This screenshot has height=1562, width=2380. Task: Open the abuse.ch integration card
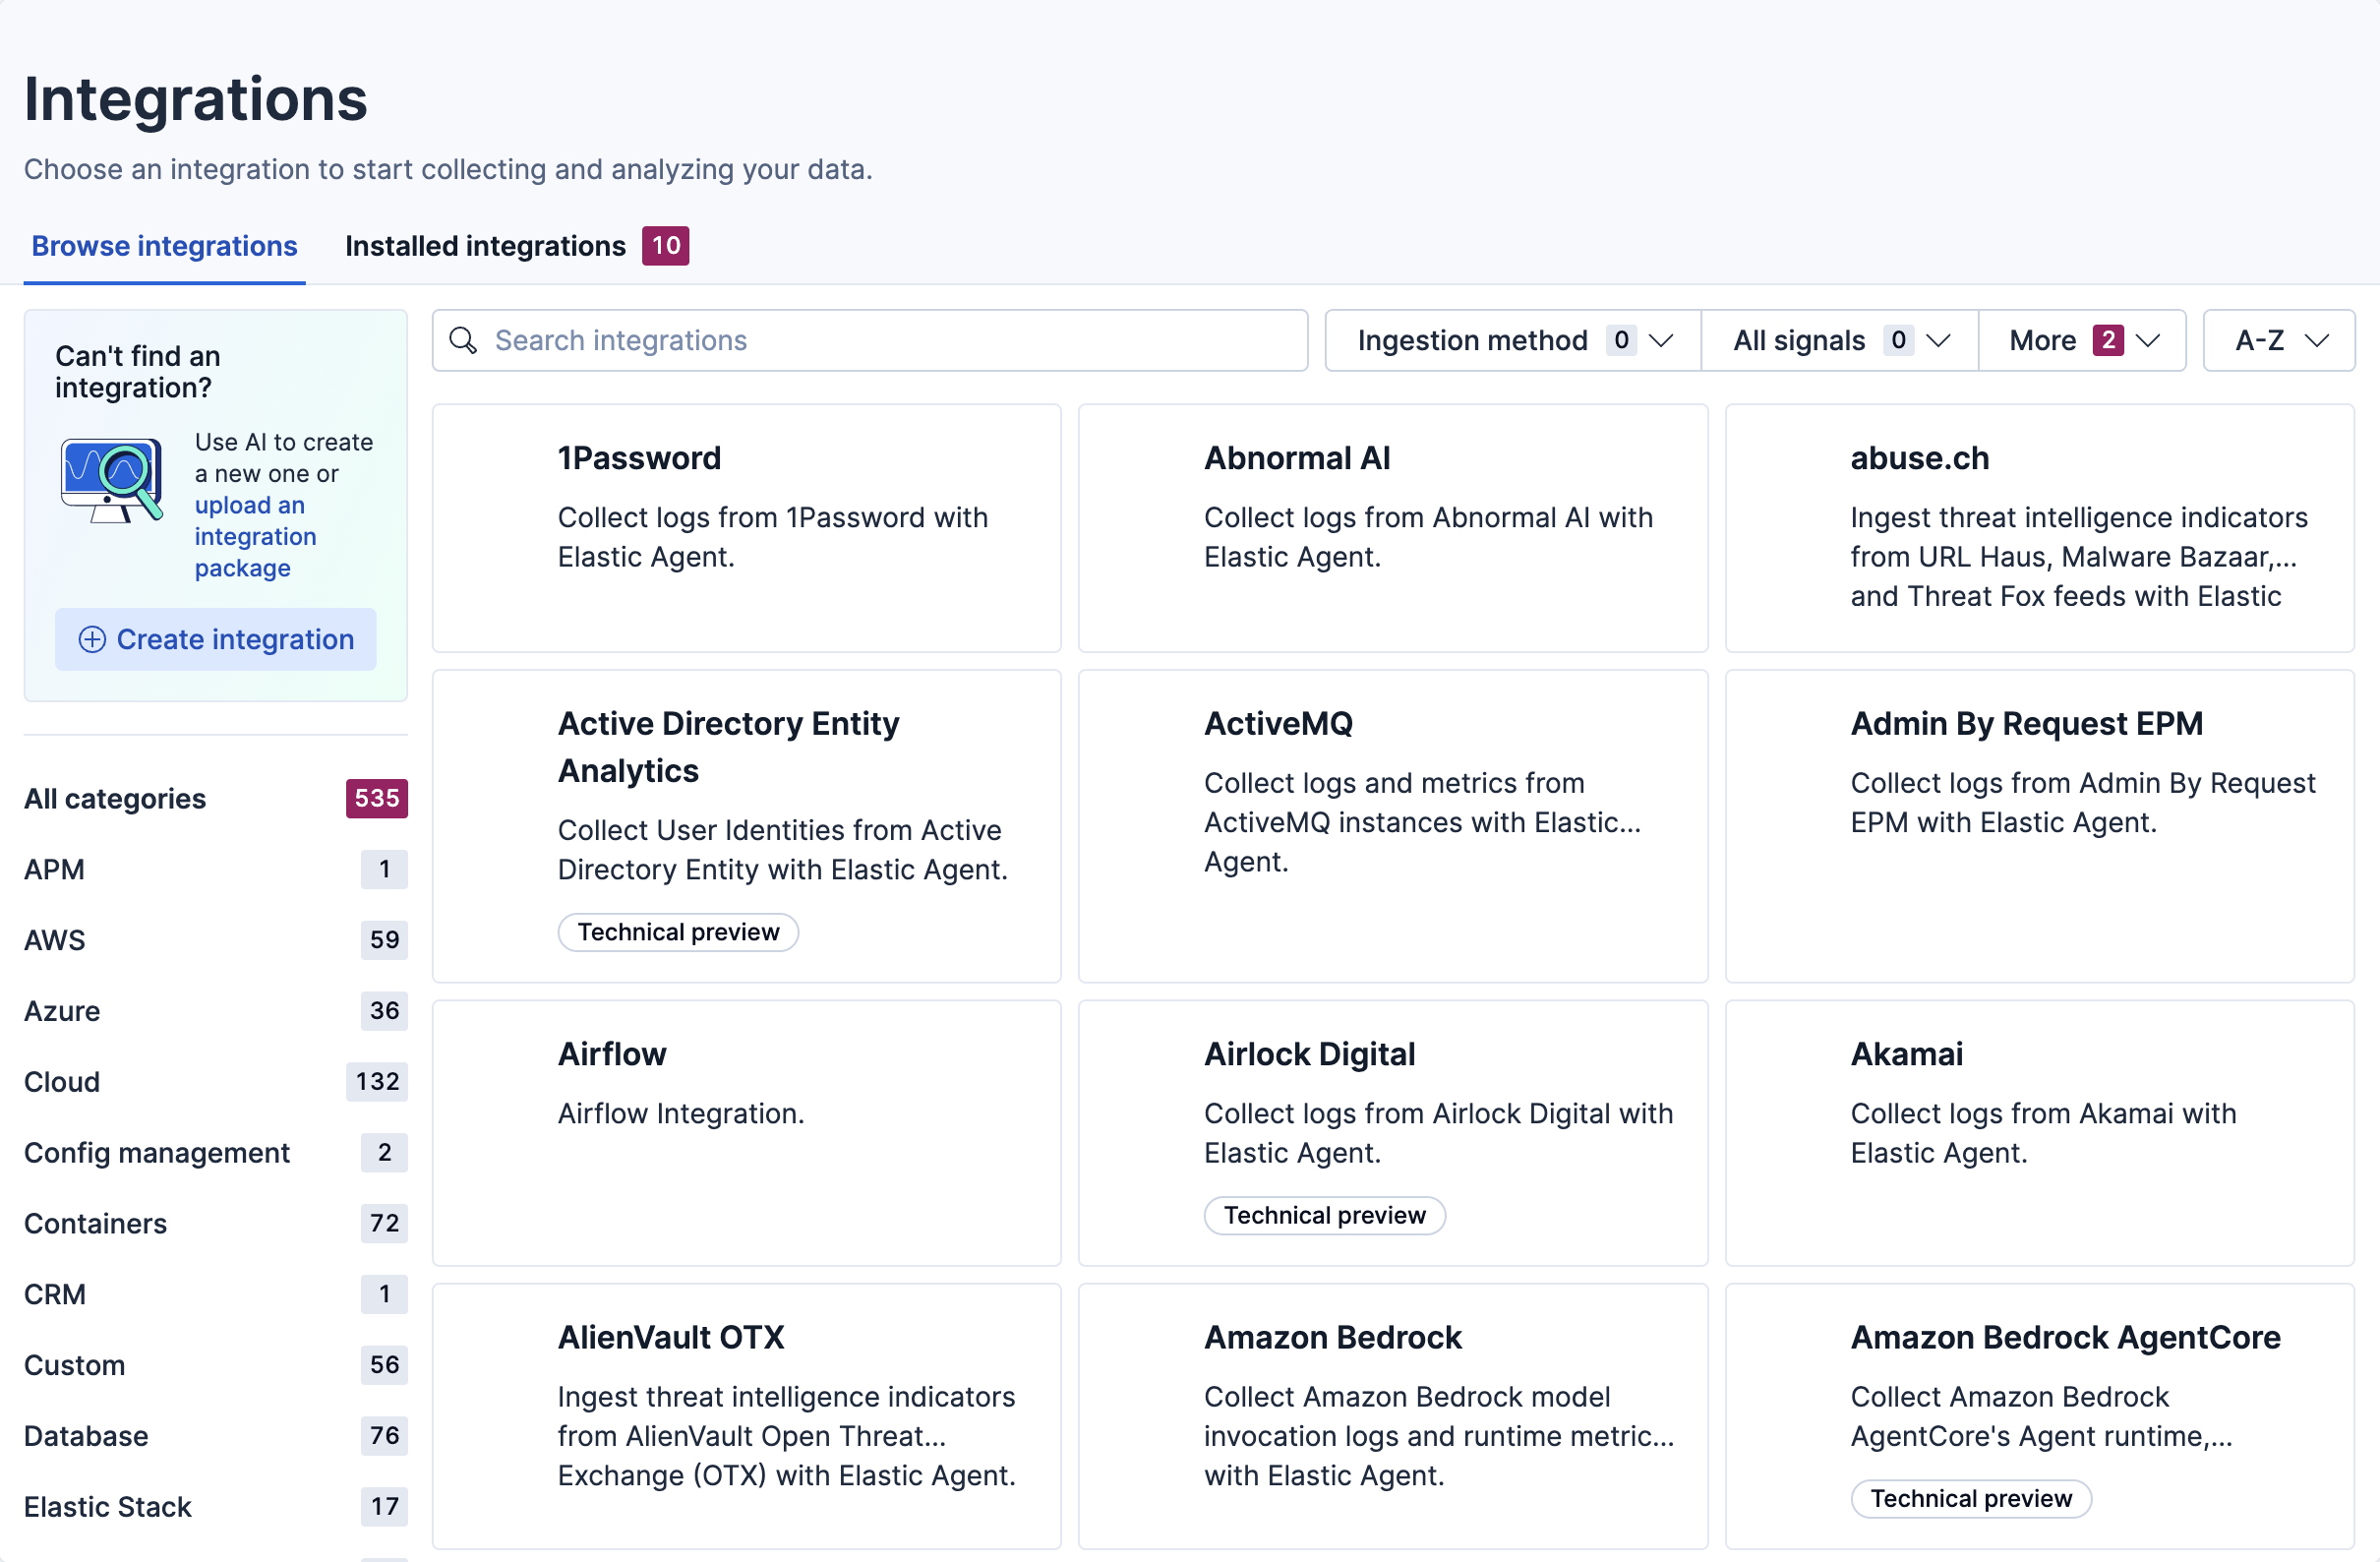tap(2040, 528)
